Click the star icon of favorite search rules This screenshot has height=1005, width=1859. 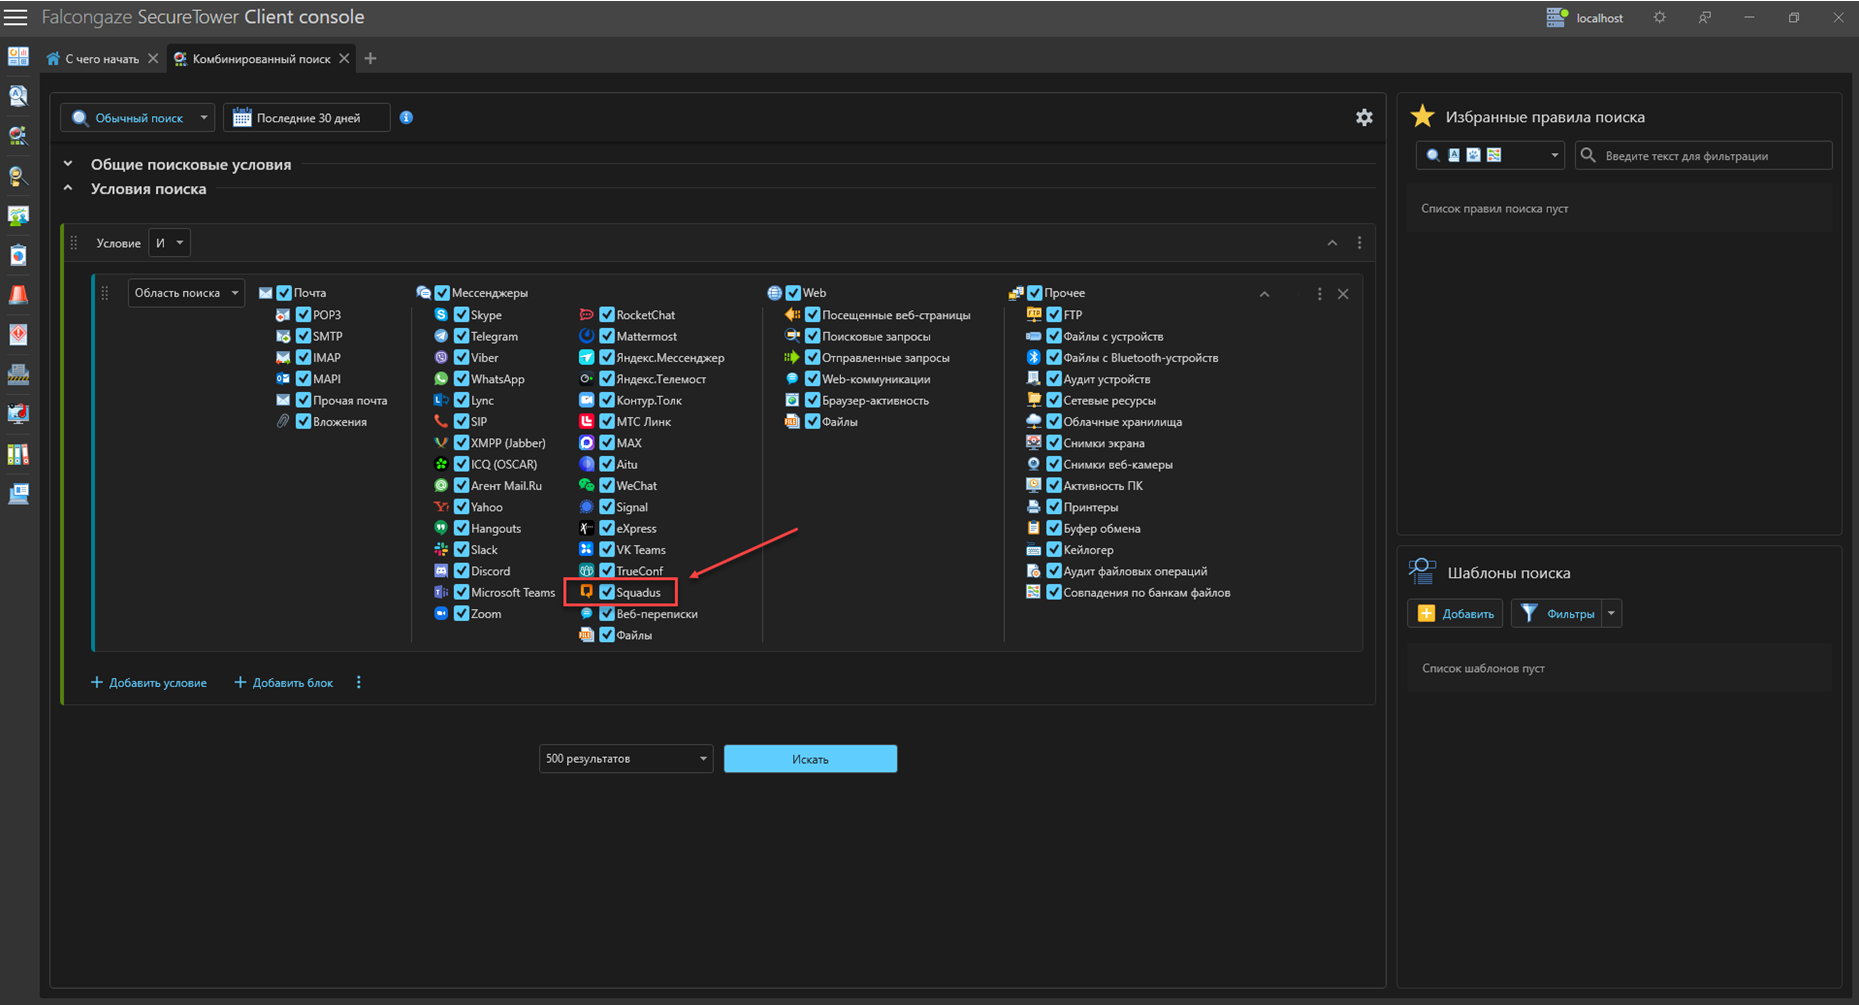1422,117
